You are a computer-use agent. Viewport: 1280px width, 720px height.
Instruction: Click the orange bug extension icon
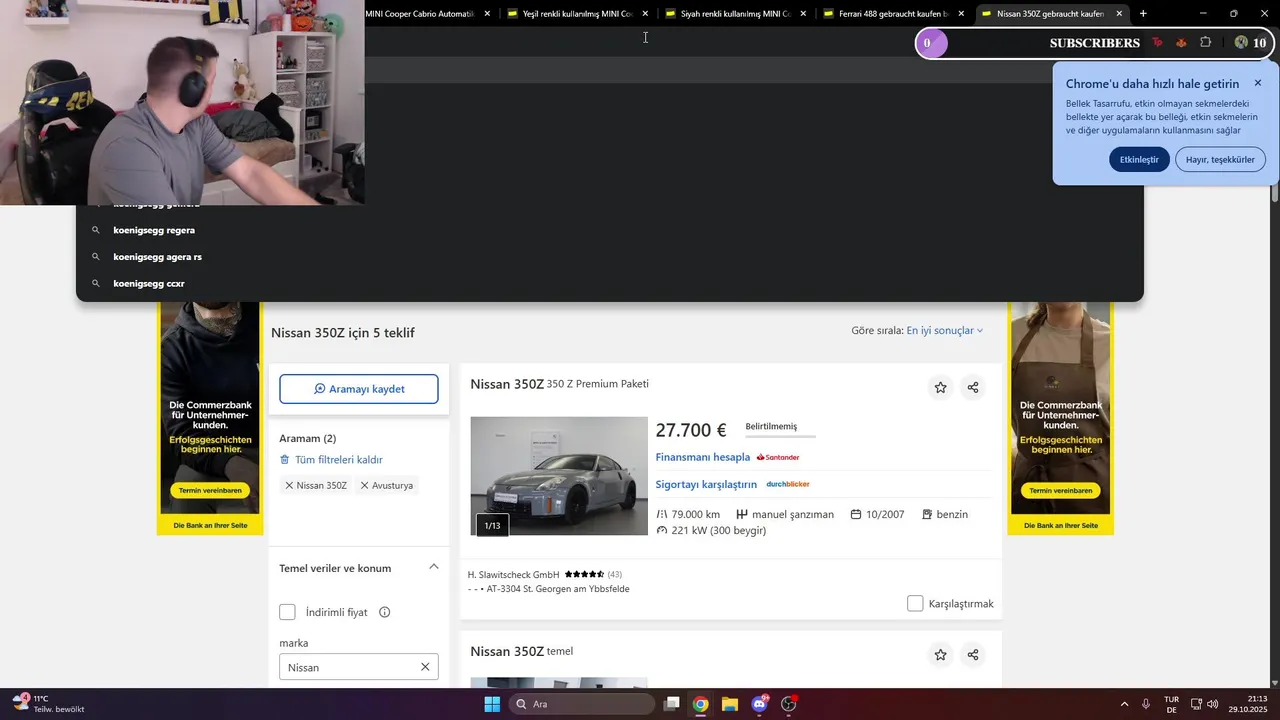[1181, 42]
